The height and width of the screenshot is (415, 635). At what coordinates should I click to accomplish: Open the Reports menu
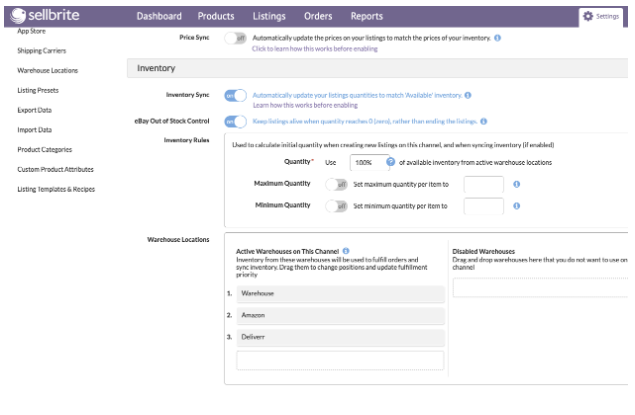click(367, 16)
